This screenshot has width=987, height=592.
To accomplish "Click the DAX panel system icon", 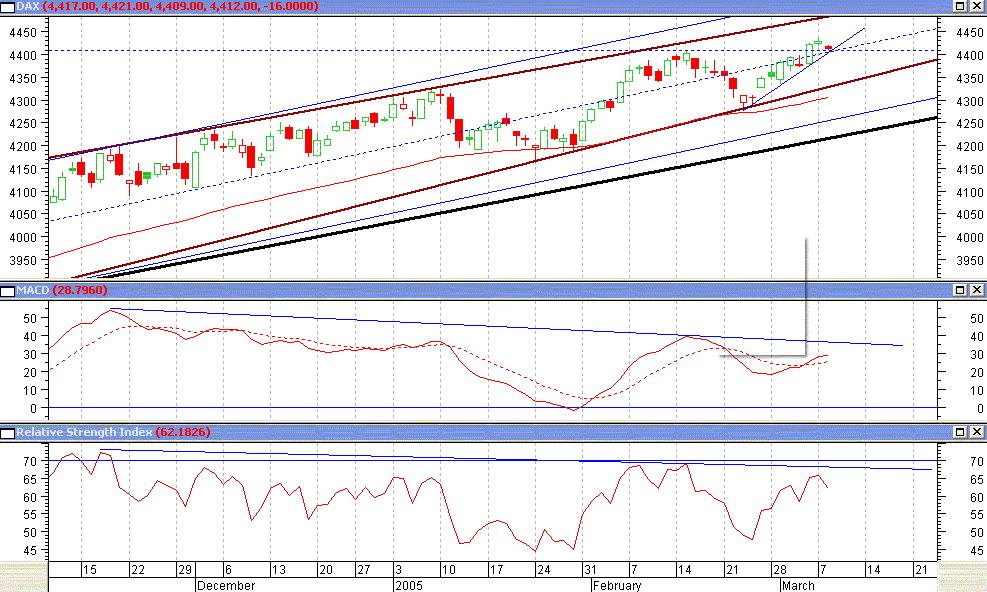I will coord(8,7).
